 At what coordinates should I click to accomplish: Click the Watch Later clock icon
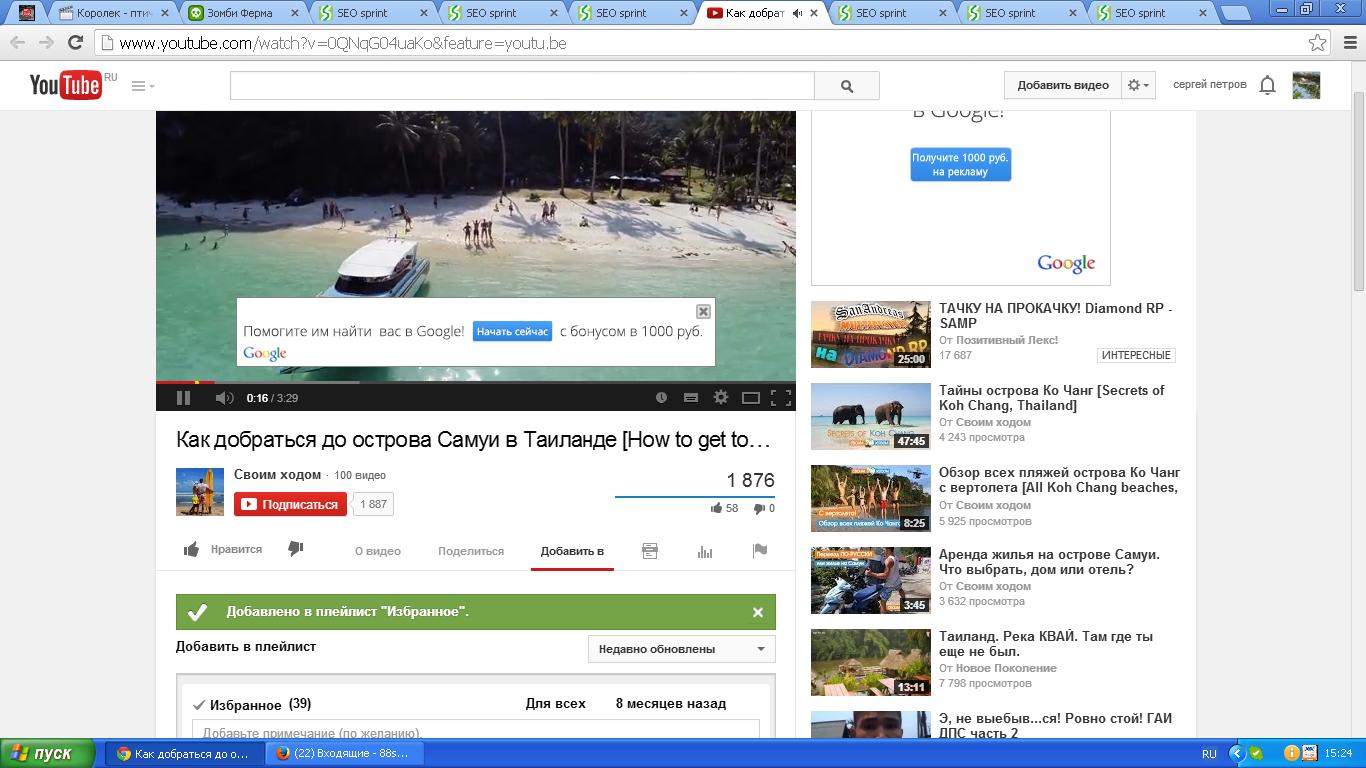661,398
